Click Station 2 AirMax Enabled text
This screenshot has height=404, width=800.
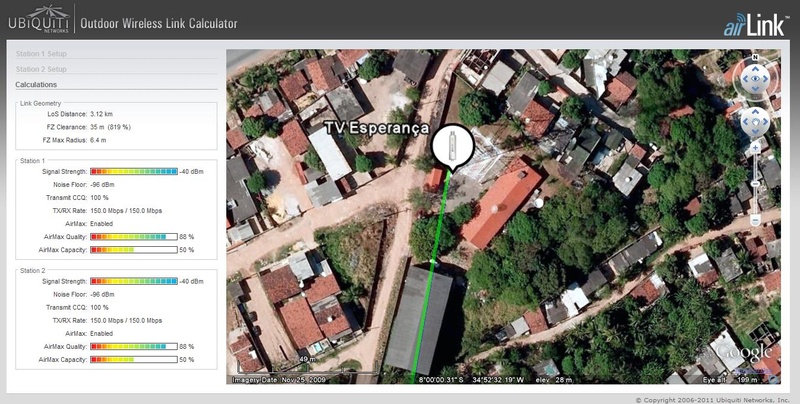[x=102, y=334]
